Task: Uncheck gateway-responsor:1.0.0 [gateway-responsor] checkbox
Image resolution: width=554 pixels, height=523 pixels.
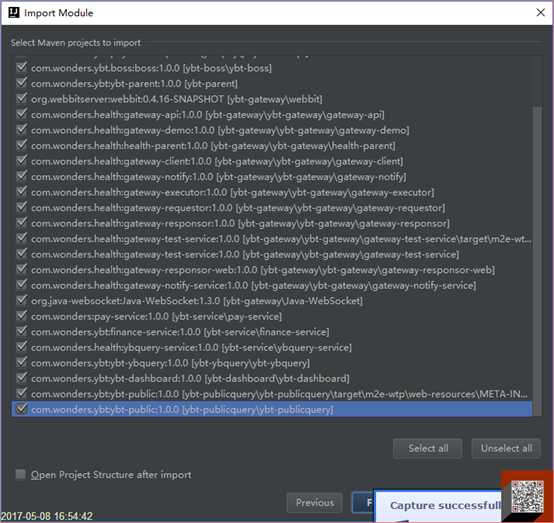Action: [22, 223]
